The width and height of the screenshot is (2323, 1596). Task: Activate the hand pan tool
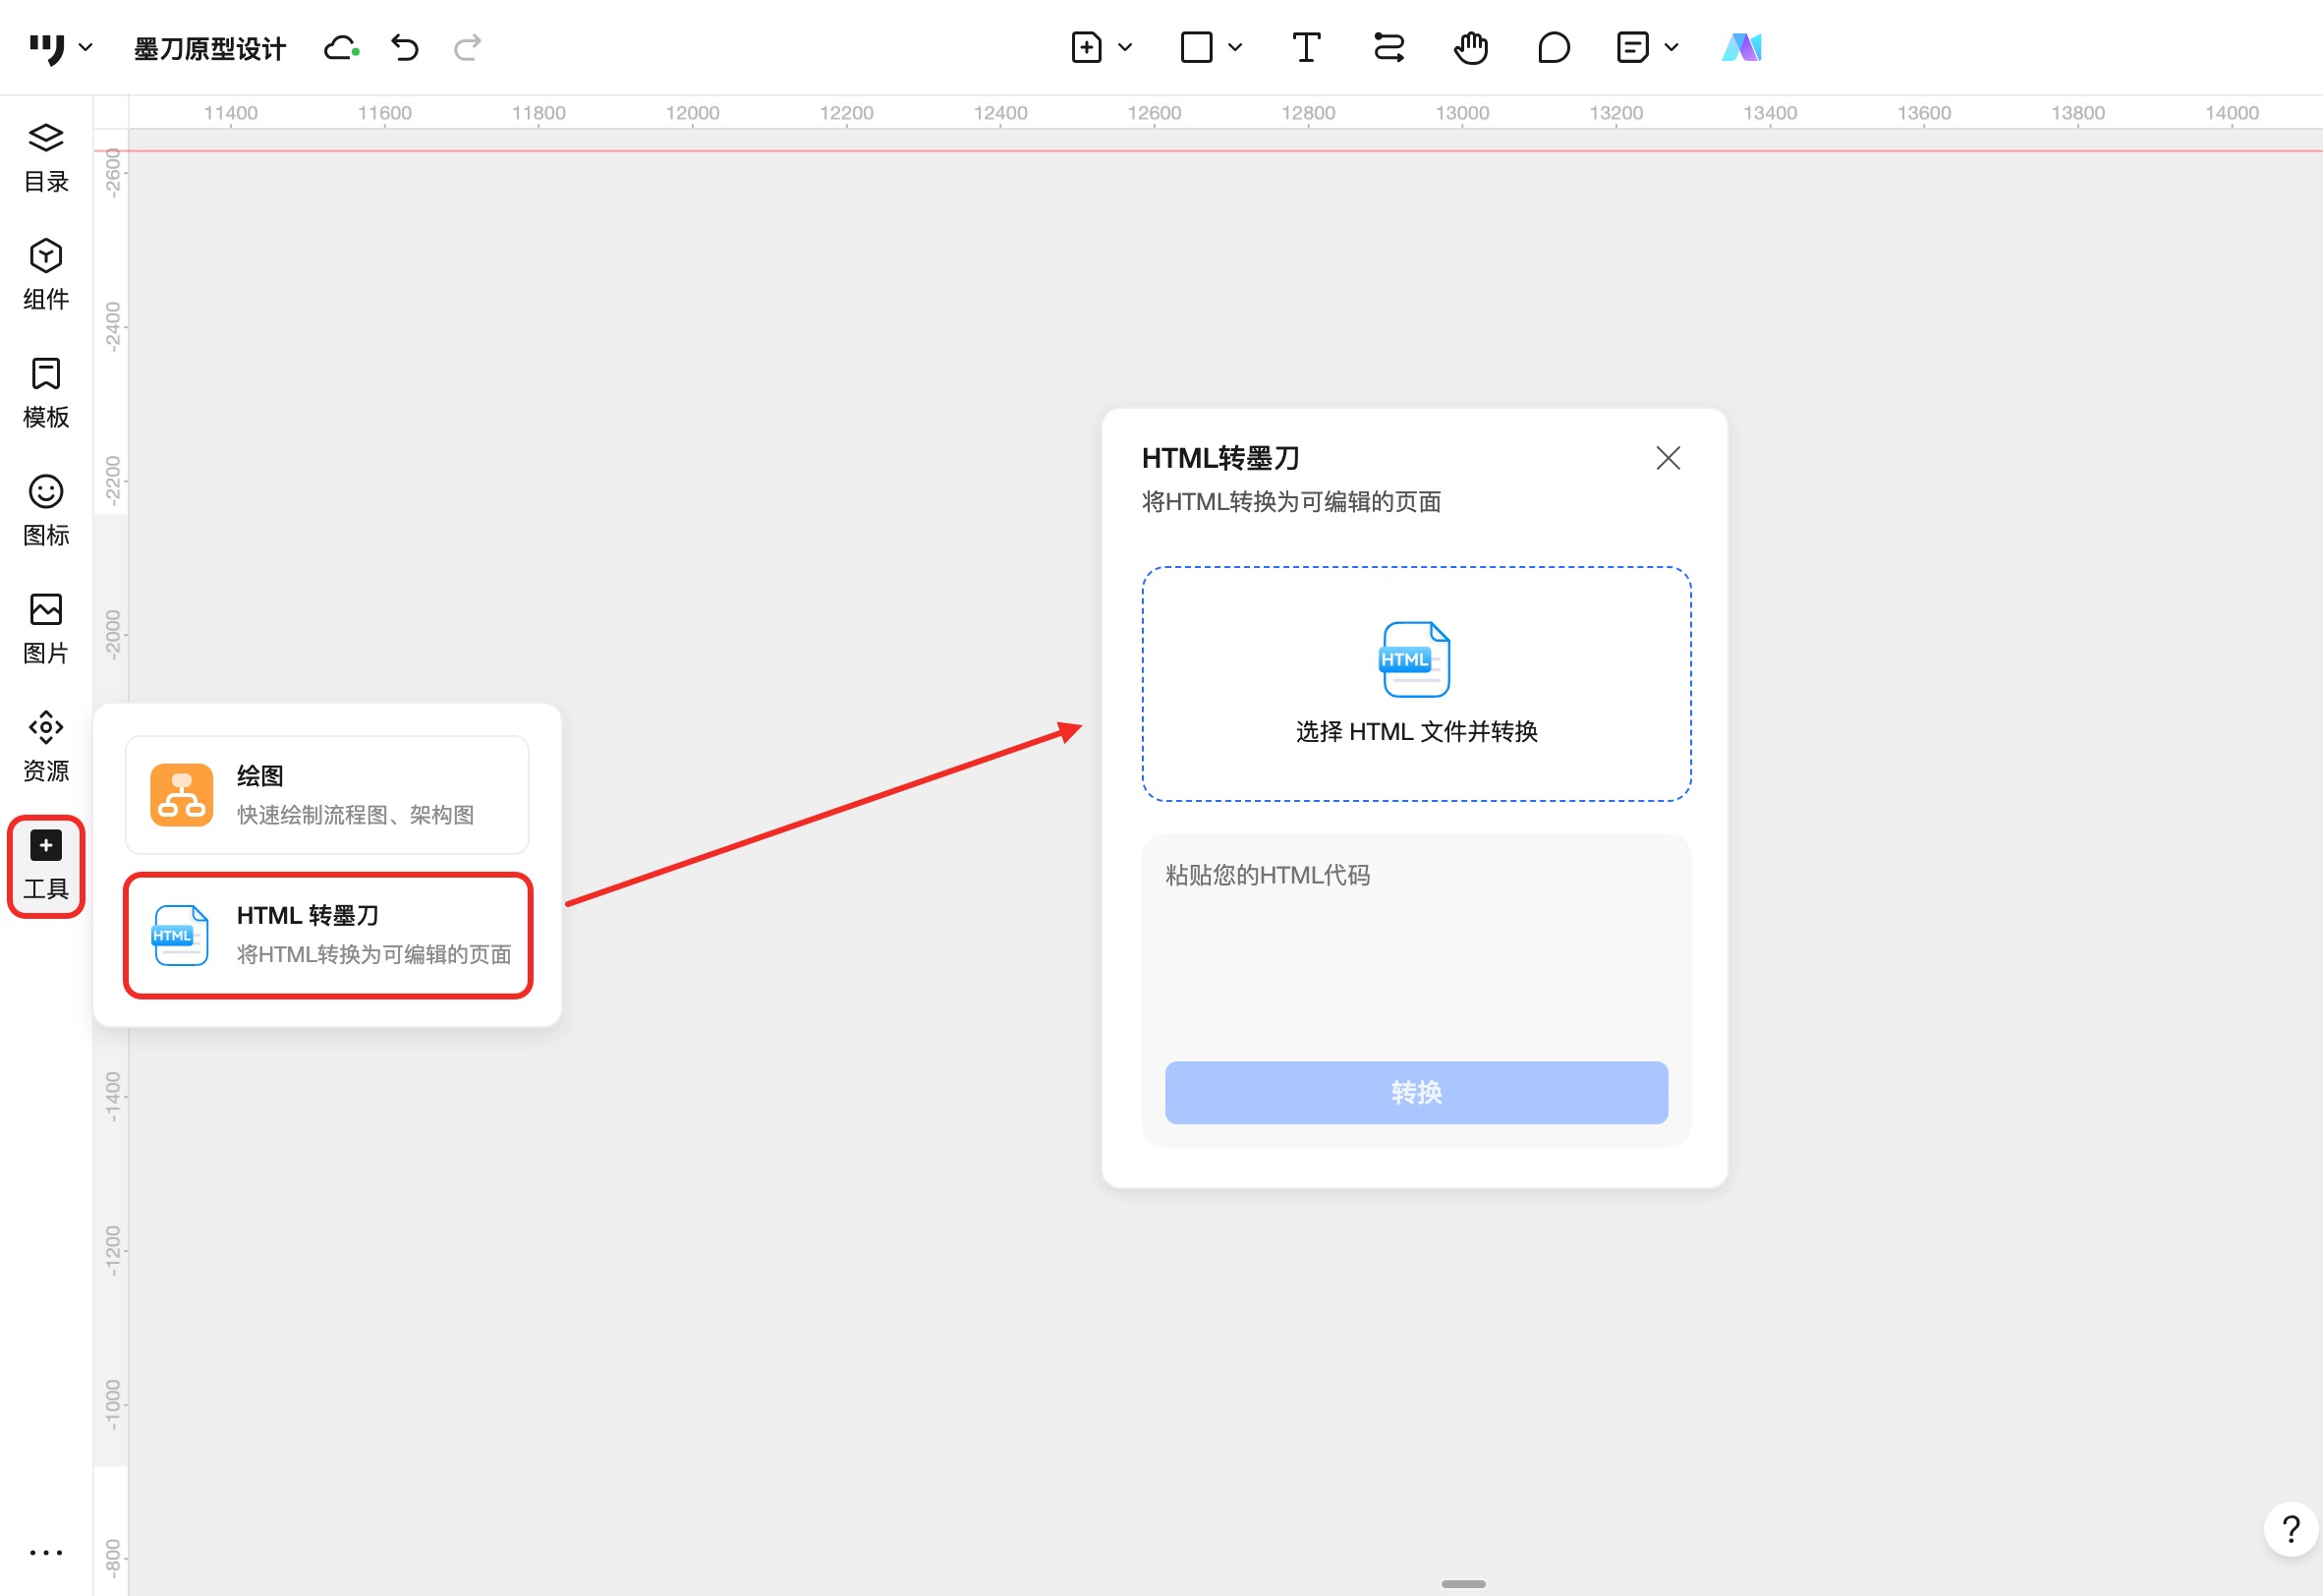(1470, 47)
